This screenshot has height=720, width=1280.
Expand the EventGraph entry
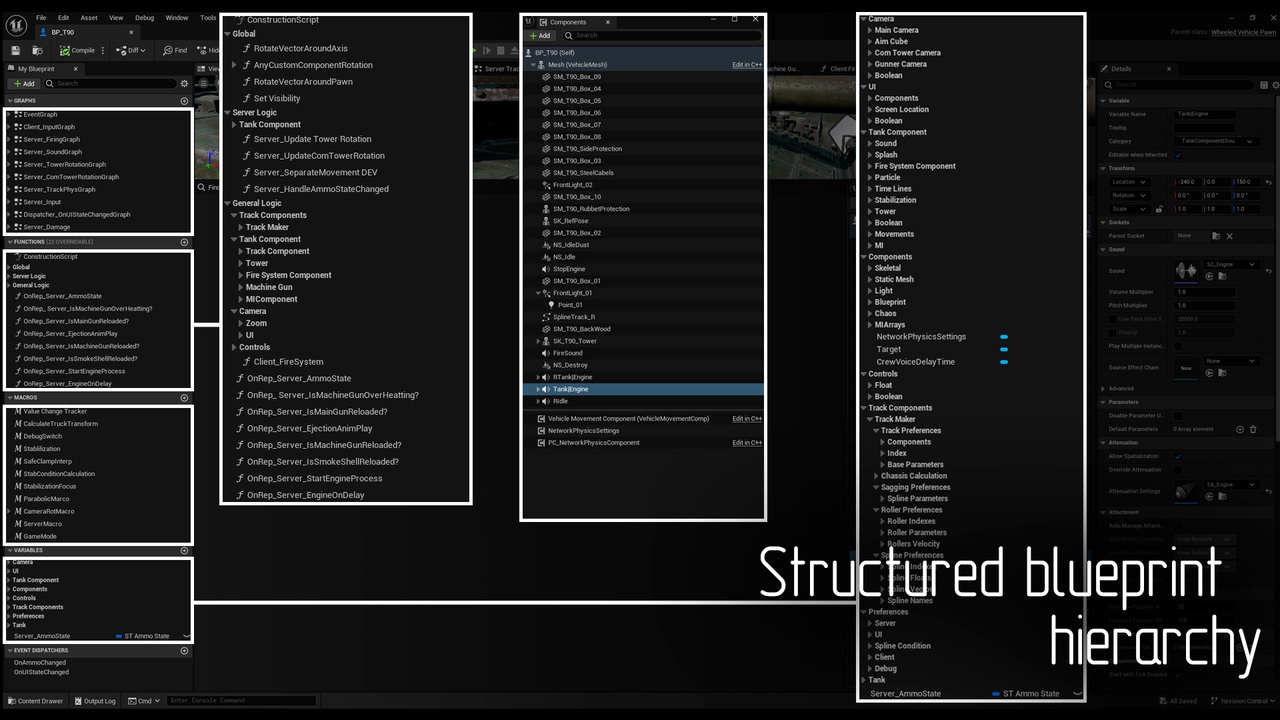(x=9, y=115)
